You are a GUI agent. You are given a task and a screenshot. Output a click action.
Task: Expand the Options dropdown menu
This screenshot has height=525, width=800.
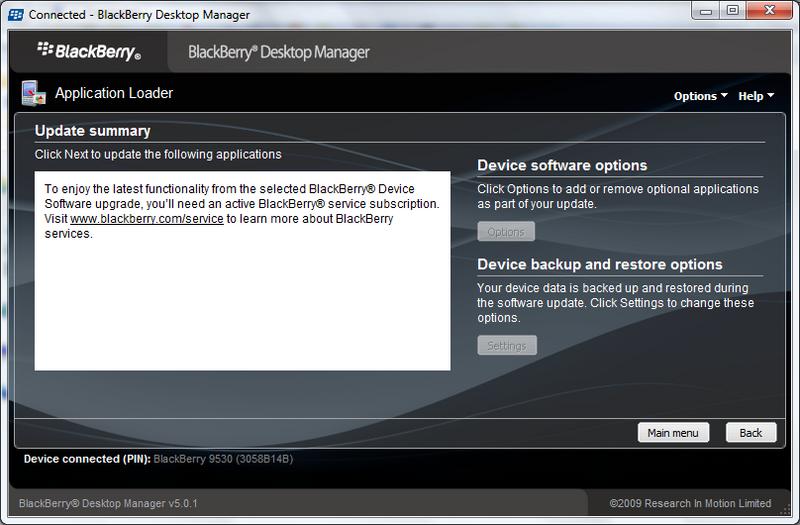point(700,96)
